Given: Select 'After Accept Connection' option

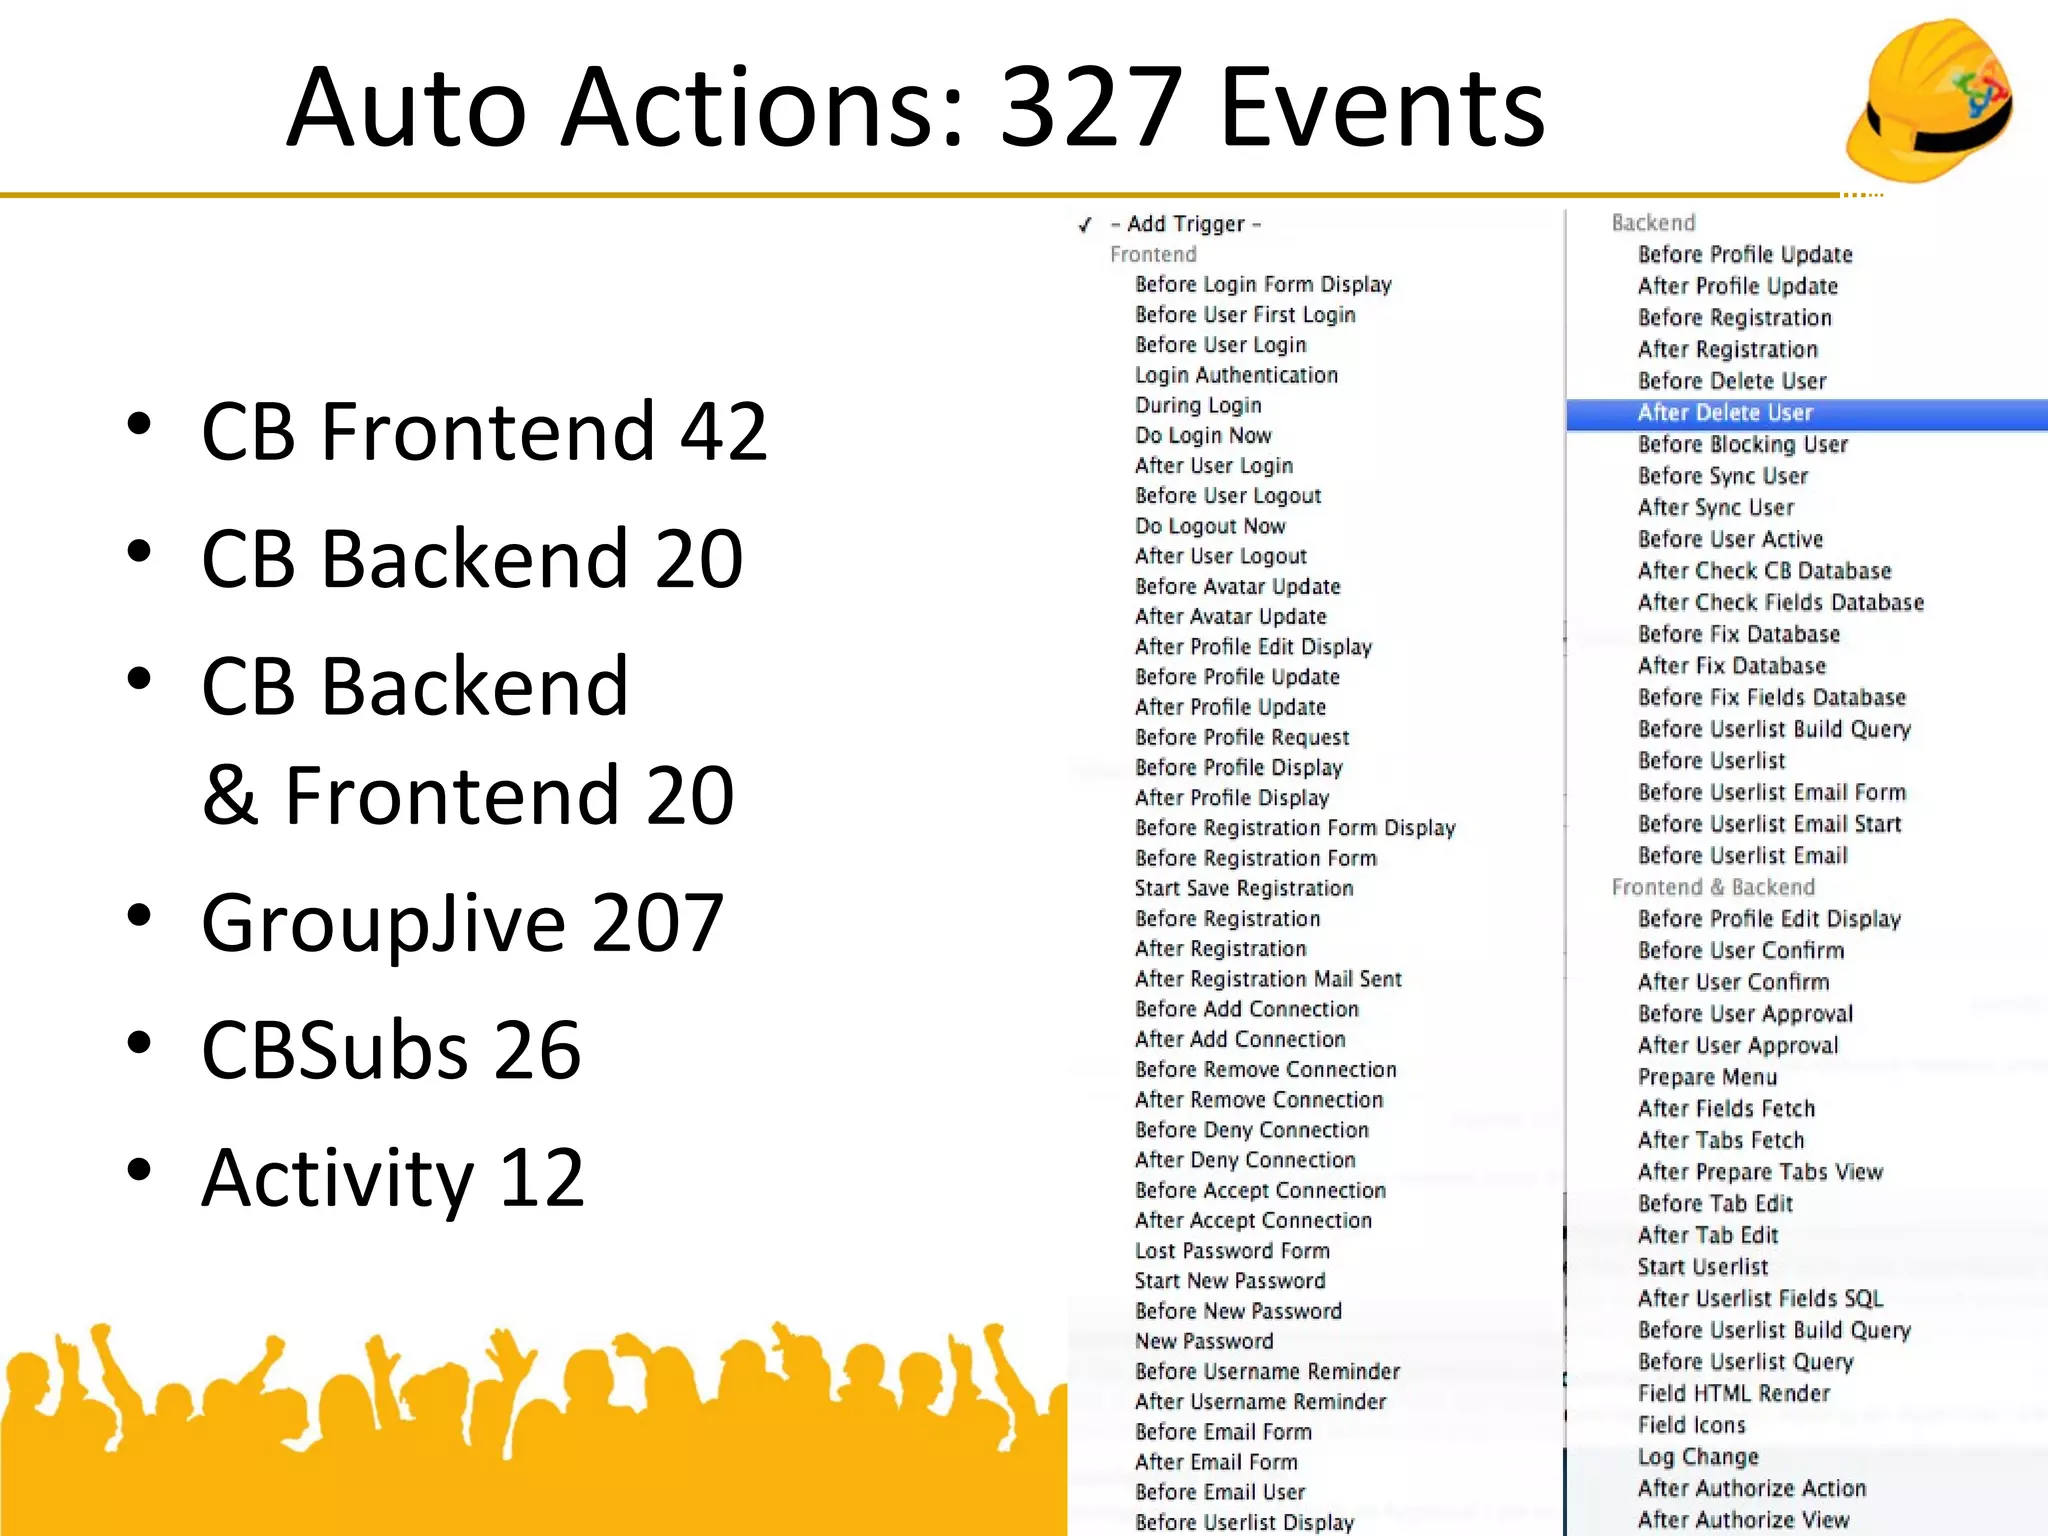Looking at the screenshot, I should pyautogui.click(x=1253, y=1221).
